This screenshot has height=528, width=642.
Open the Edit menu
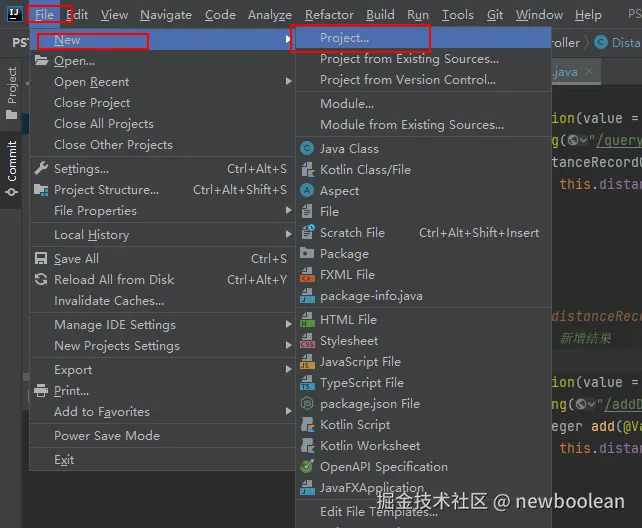click(77, 15)
